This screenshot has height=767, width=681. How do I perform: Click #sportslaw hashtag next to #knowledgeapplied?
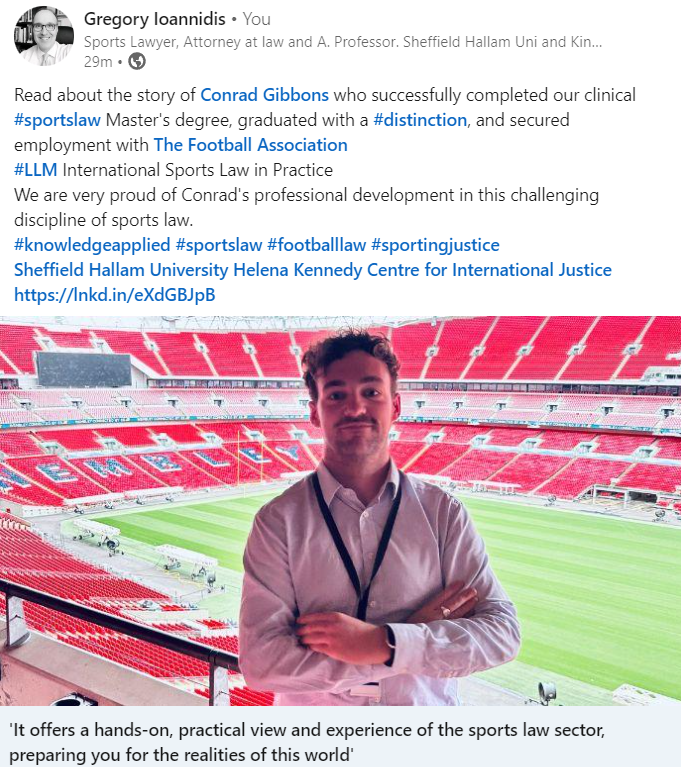(218, 245)
